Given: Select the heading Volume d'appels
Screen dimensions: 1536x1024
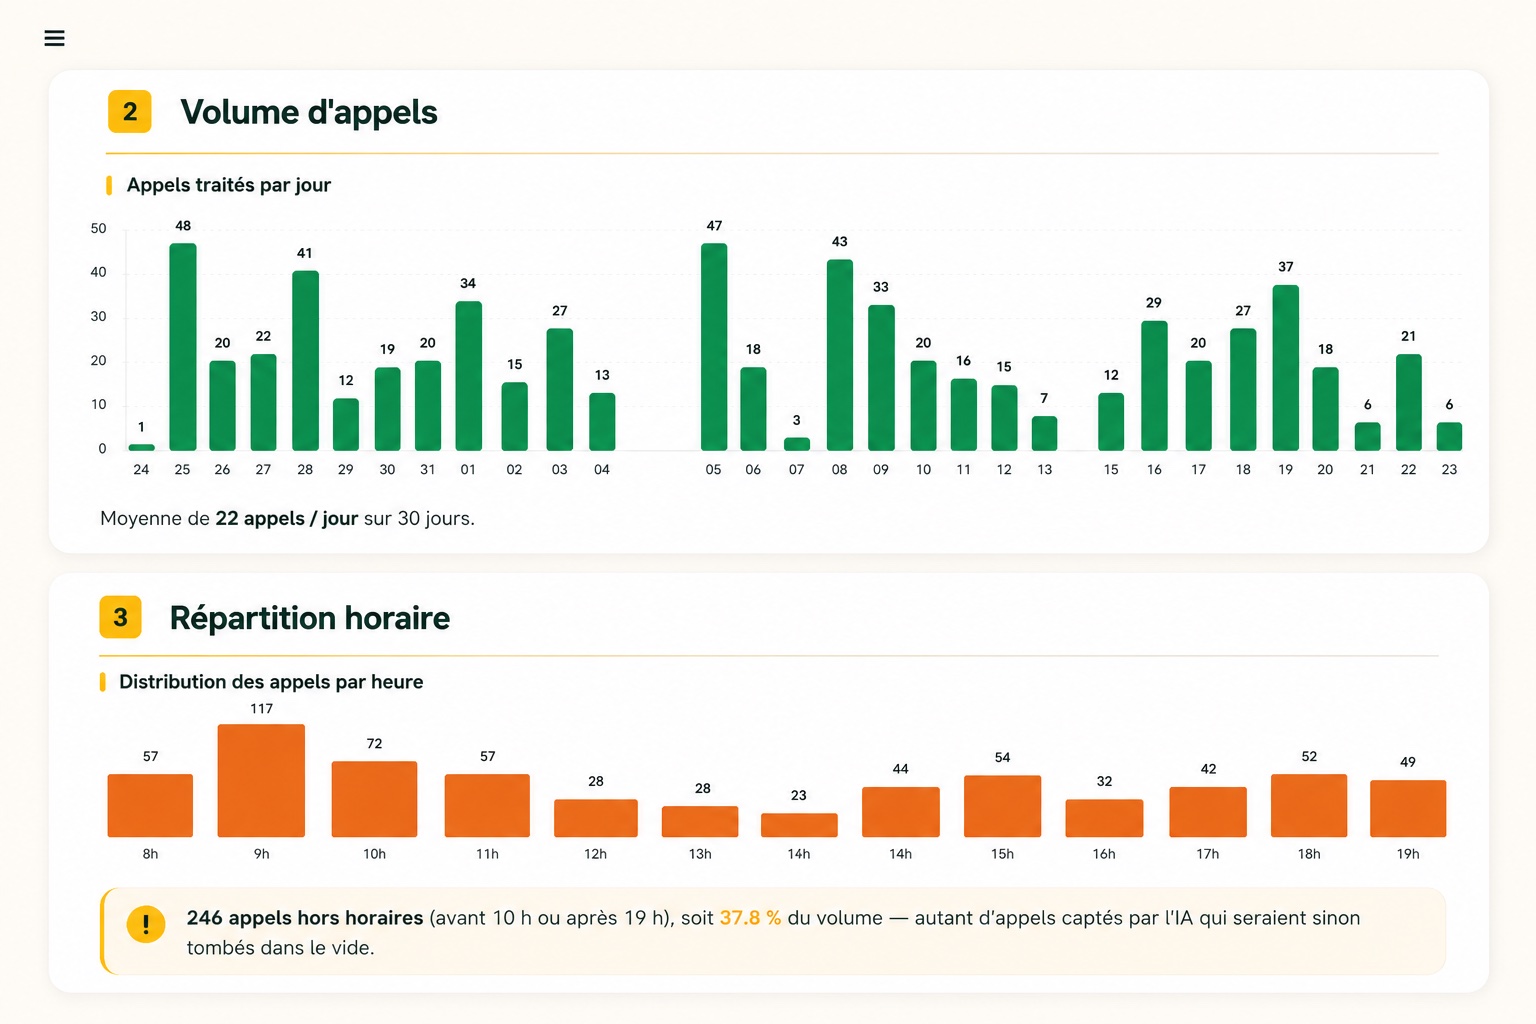Looking at the screenshot, I should [x=309, y=112].
